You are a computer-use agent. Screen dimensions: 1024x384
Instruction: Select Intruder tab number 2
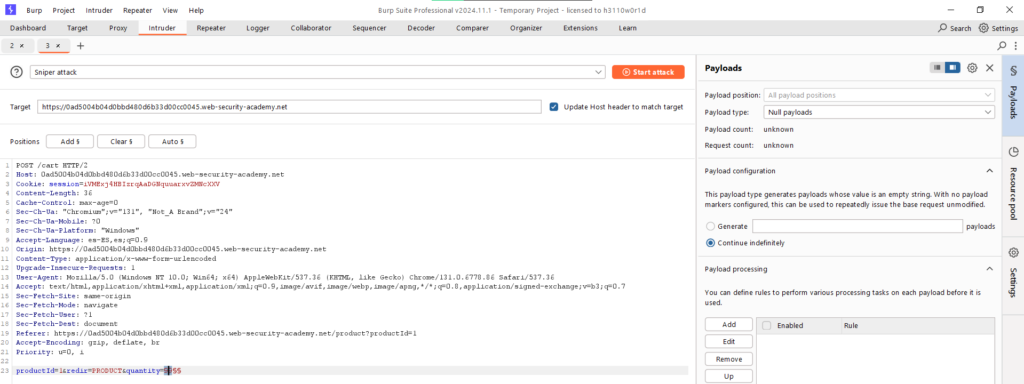(12, 46)
